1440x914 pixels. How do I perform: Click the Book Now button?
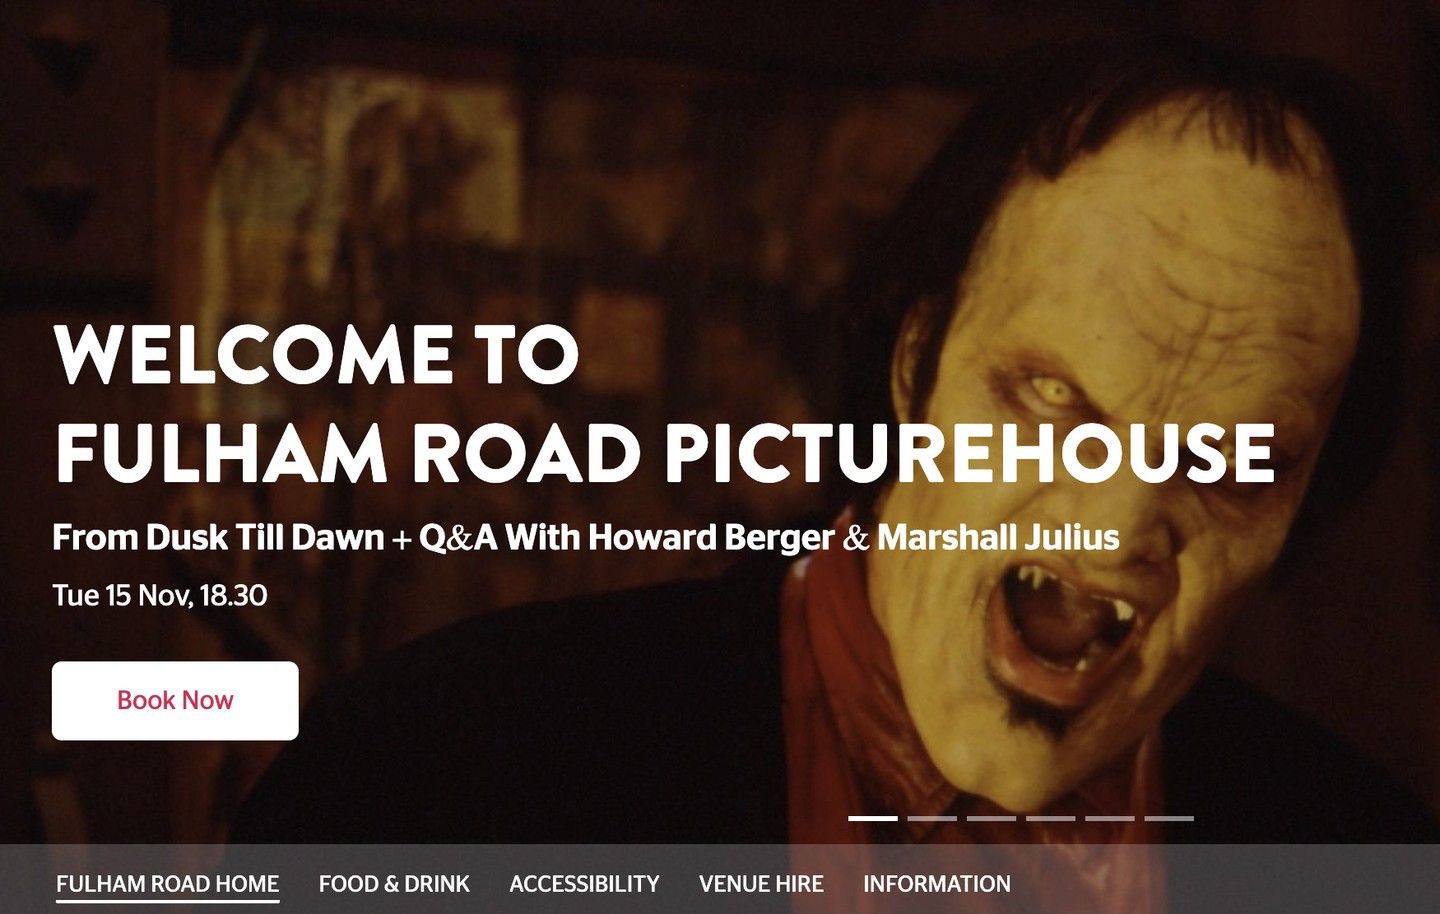[175, 700]
